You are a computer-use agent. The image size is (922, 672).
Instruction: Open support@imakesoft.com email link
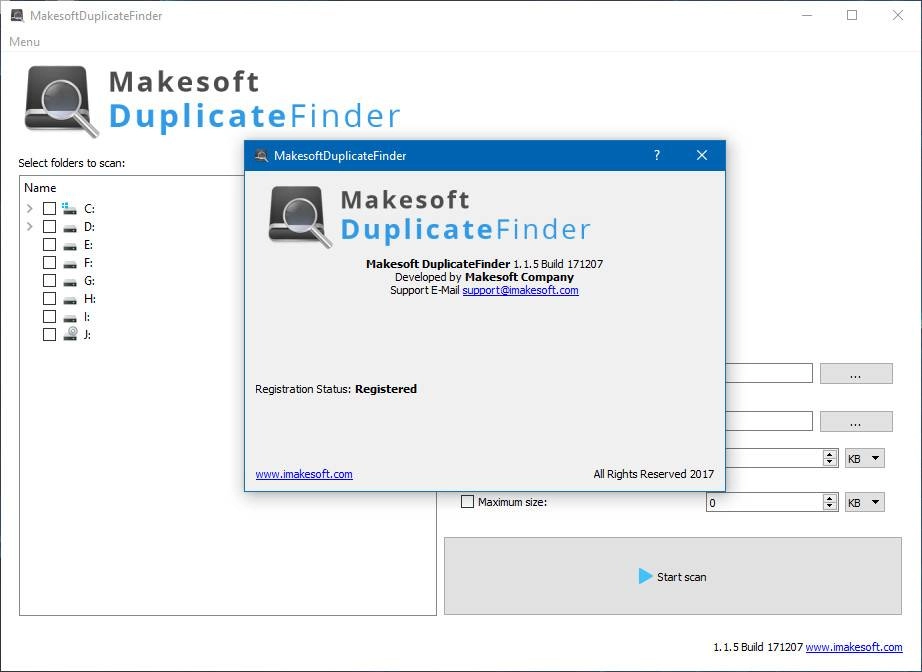(520, 290)
